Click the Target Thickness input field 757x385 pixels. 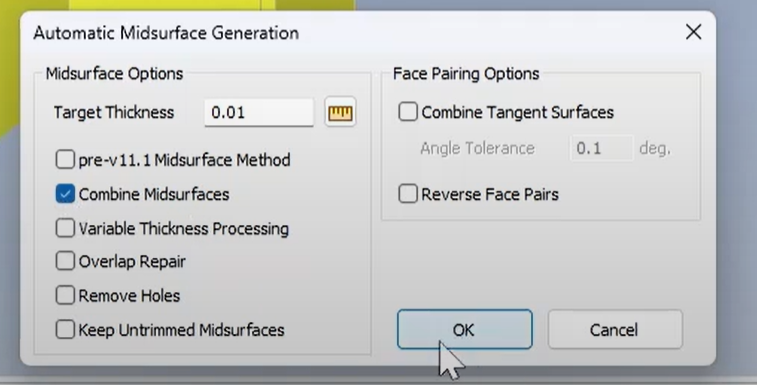click(x=259, y=113)
